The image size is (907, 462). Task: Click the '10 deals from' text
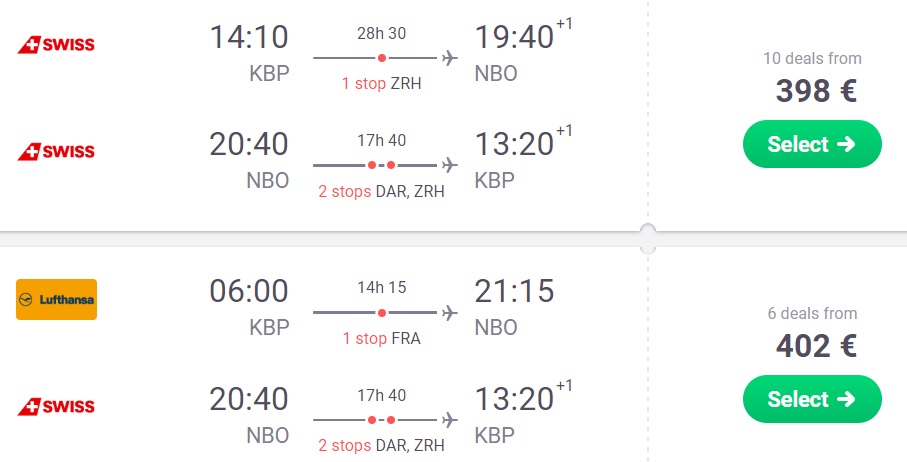click(x=812, y=58)
